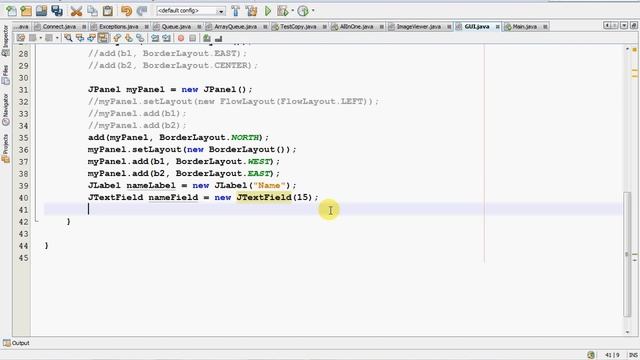Open the Profile Project dropdown arrow

pos(313,11)
